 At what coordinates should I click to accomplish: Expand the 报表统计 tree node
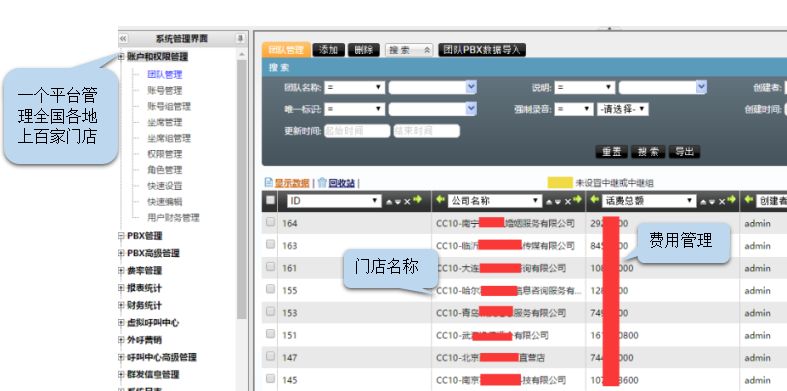[x=121, y=288]
